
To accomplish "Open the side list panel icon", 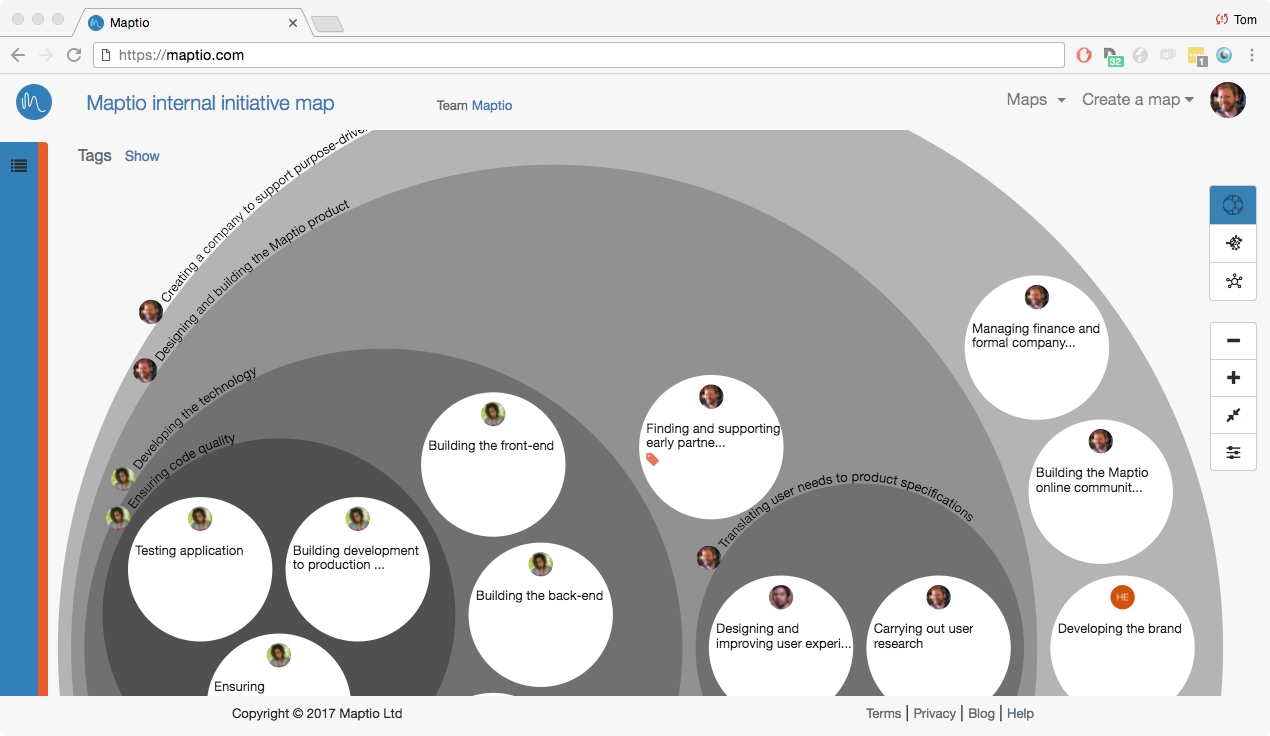I will click(19, 166).
